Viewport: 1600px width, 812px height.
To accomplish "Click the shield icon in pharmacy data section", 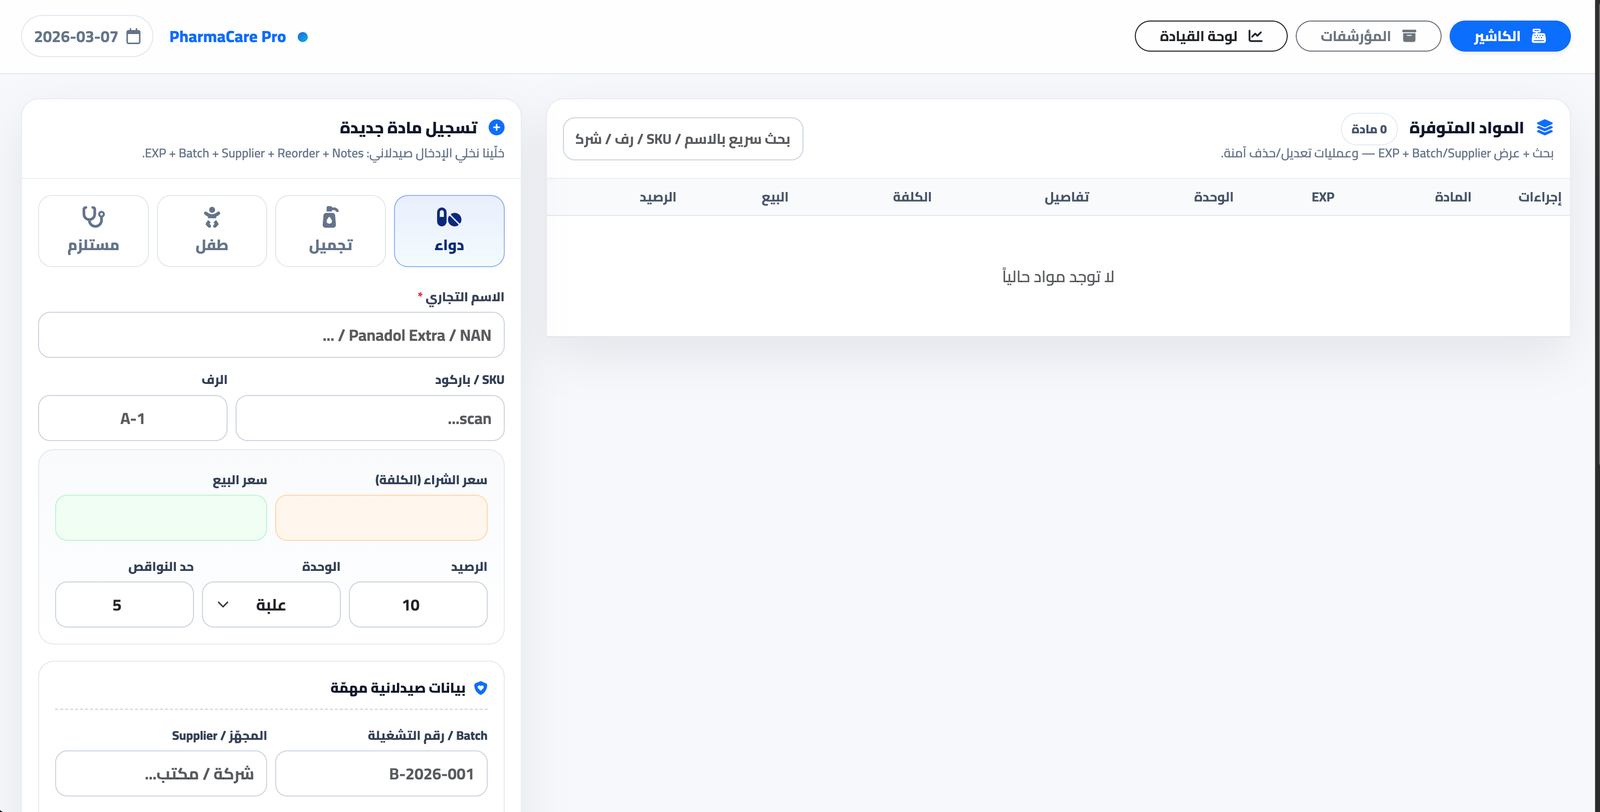I will pyautogui.click(x=481, y=688).
